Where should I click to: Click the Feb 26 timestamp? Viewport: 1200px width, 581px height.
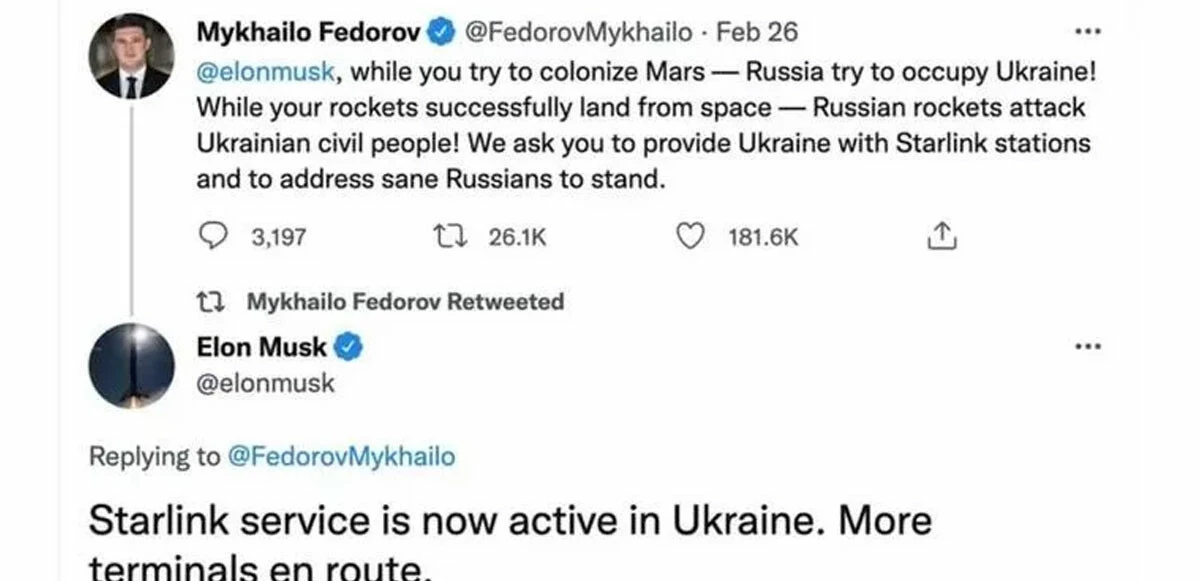(x=757, y=32)
